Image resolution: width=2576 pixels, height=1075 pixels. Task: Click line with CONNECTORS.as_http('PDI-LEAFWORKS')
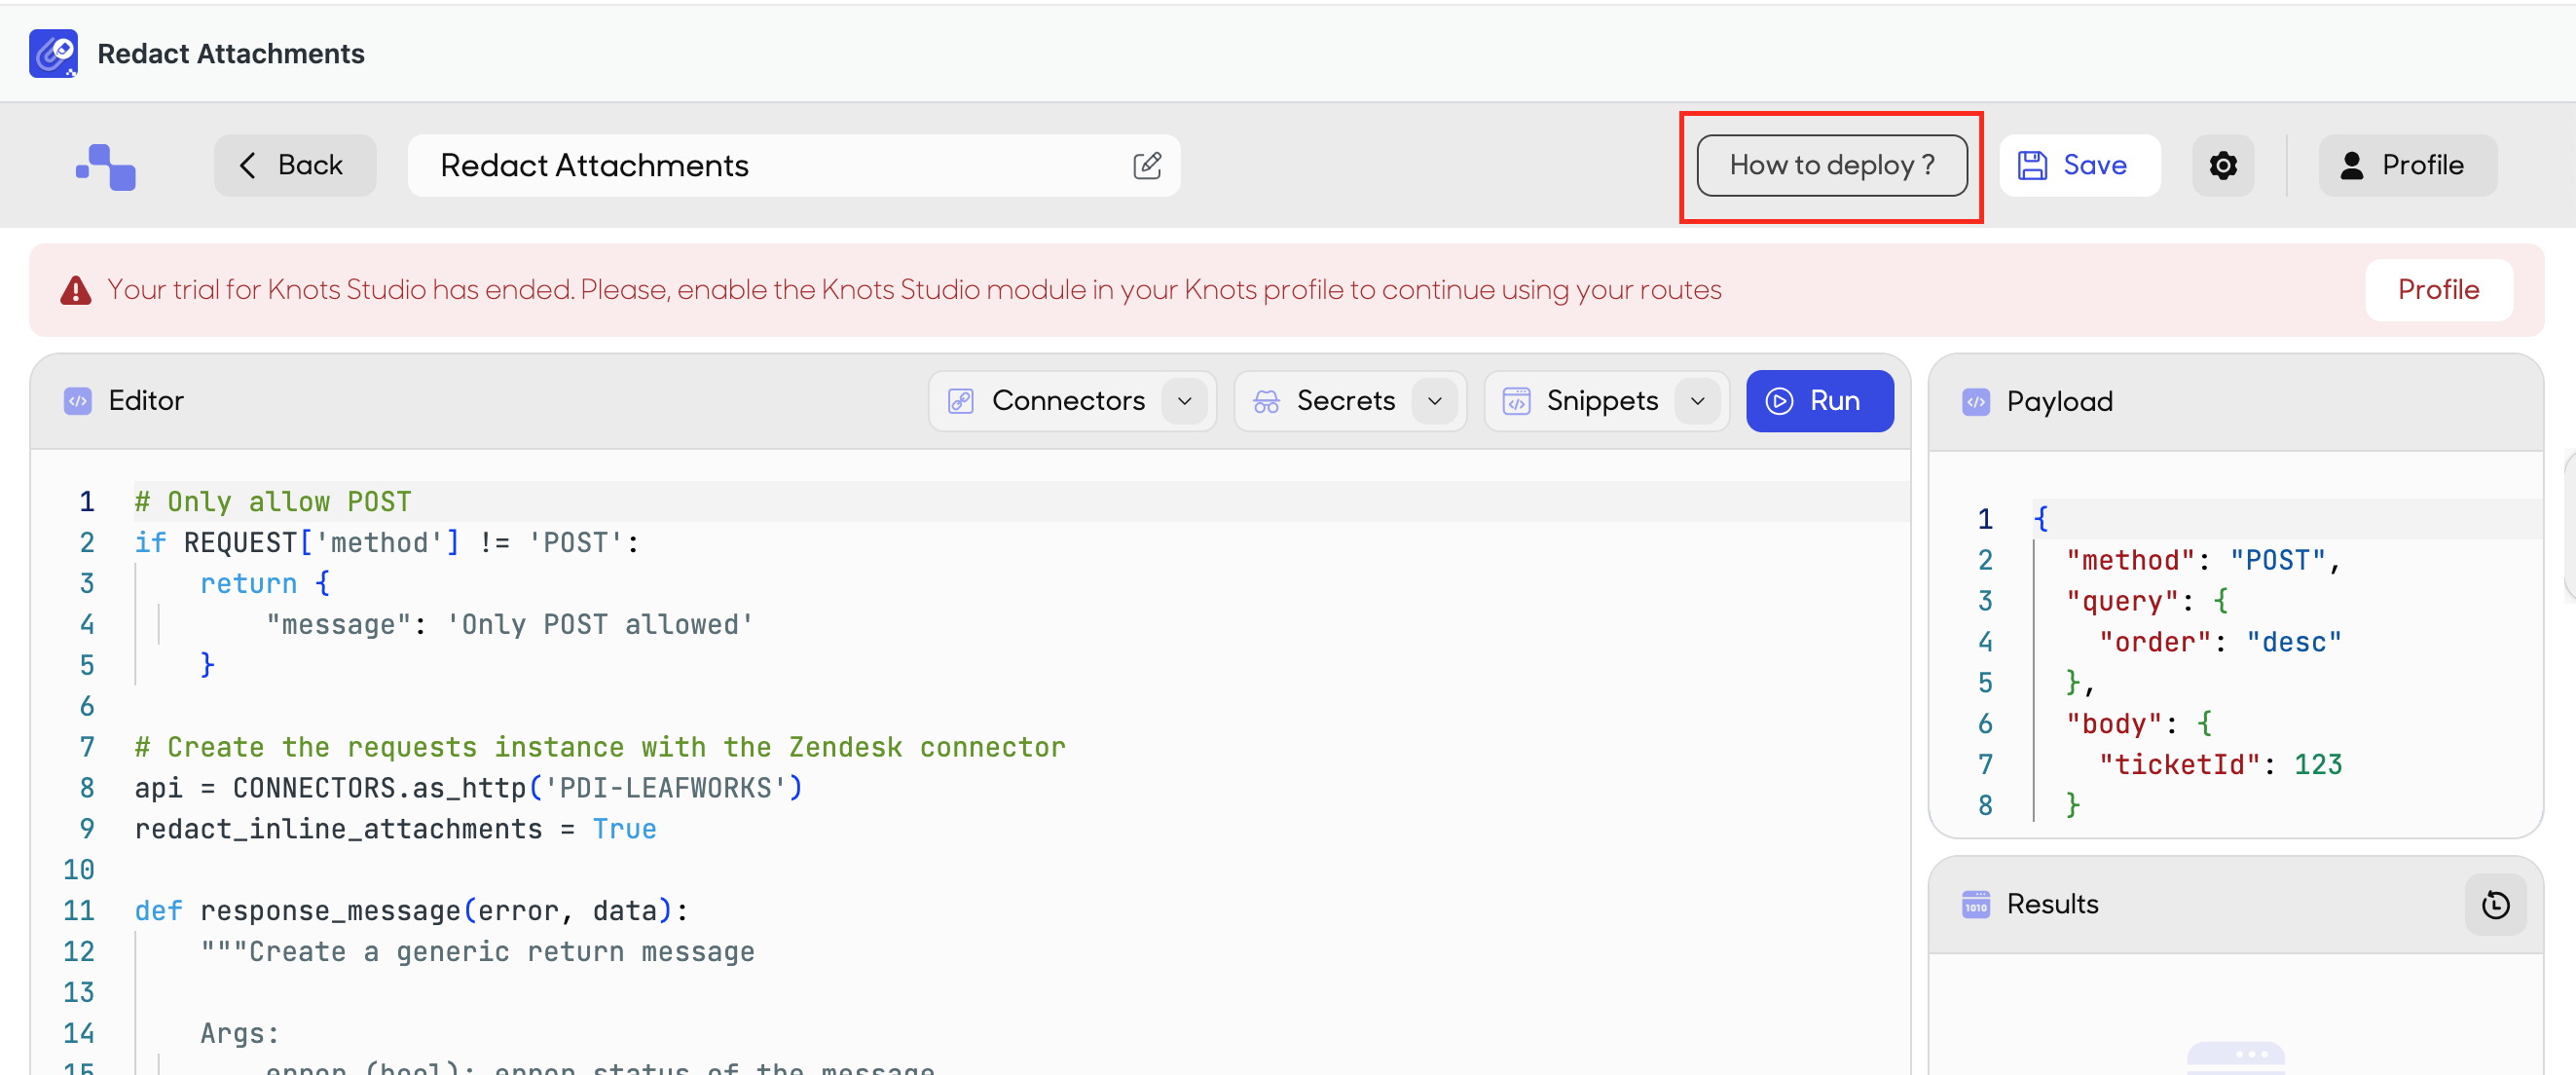click(469, 789)
